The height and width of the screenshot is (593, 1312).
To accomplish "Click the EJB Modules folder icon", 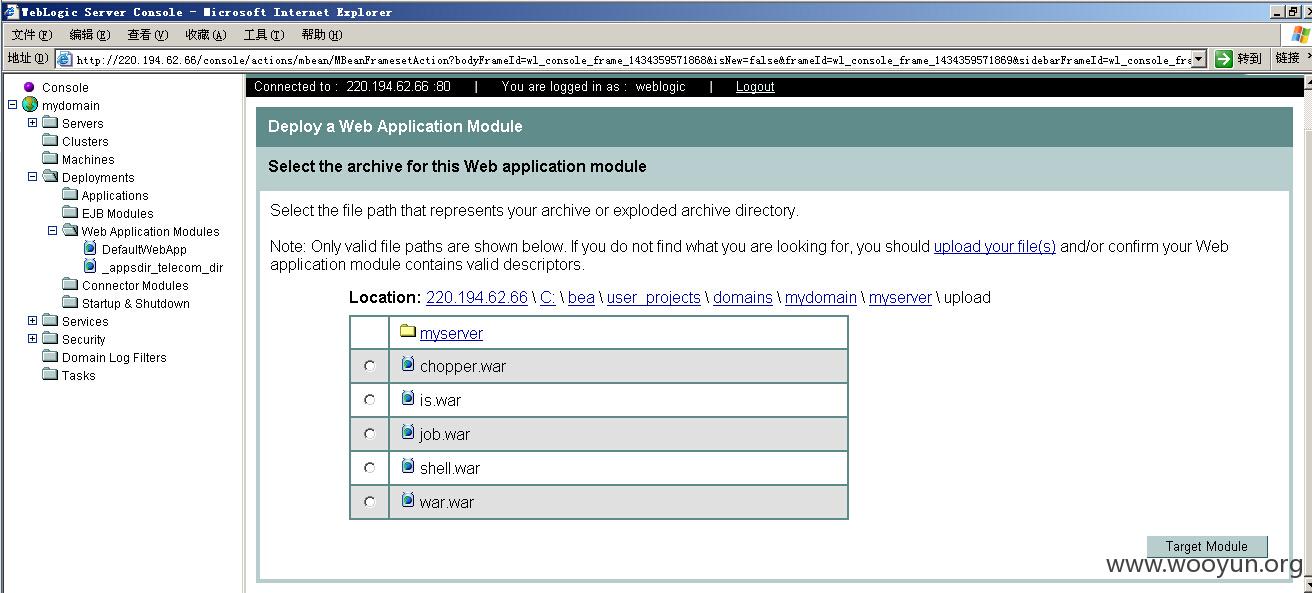I will tap(70, 213).
